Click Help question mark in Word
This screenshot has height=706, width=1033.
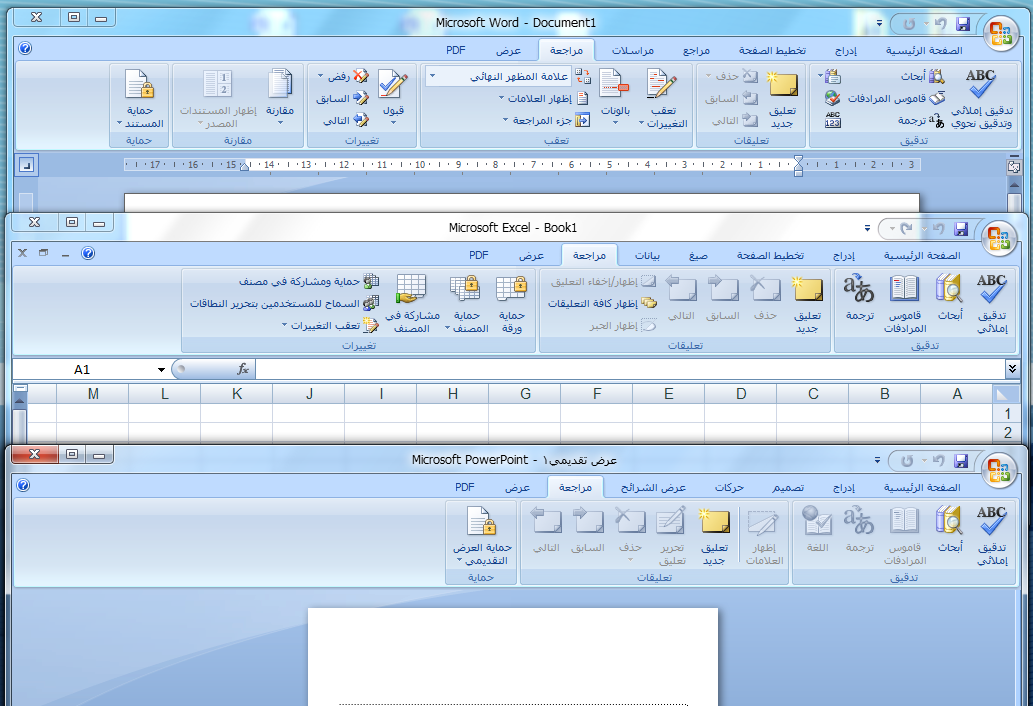pyautogui.click(x=24, y=48)
